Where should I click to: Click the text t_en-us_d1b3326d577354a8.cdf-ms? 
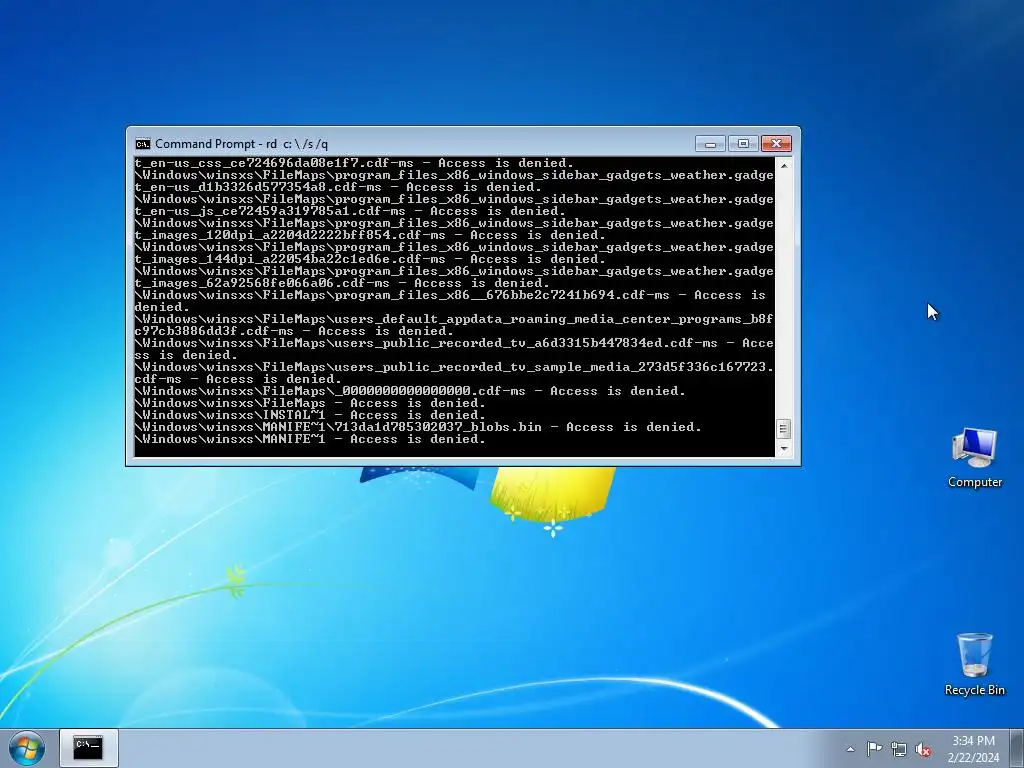click(x=258, y=187)
